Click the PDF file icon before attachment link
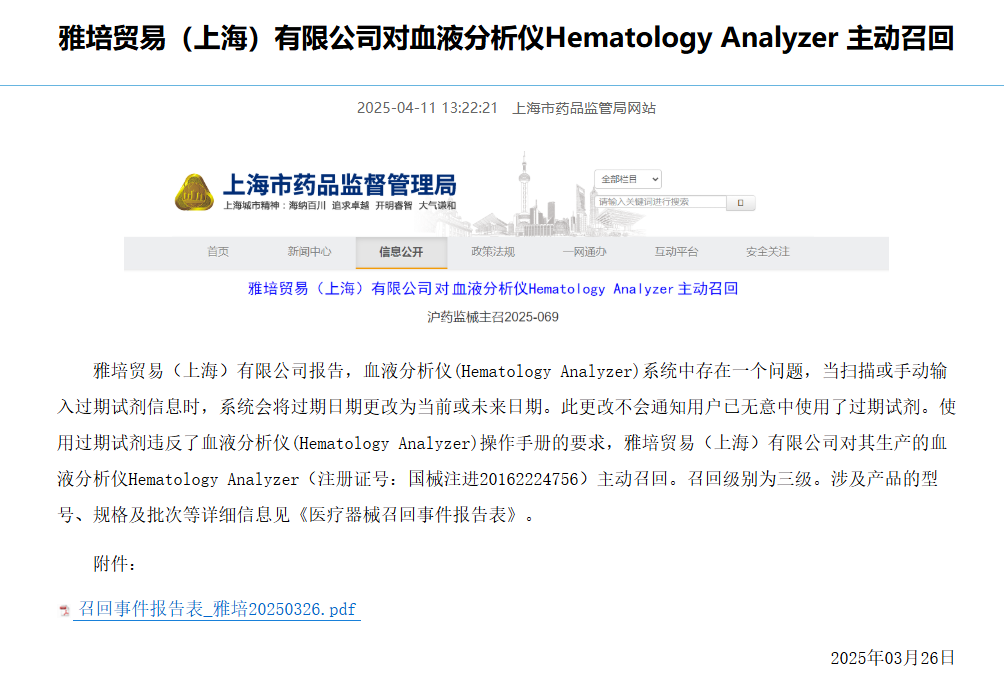 click(x=65, y=610)
